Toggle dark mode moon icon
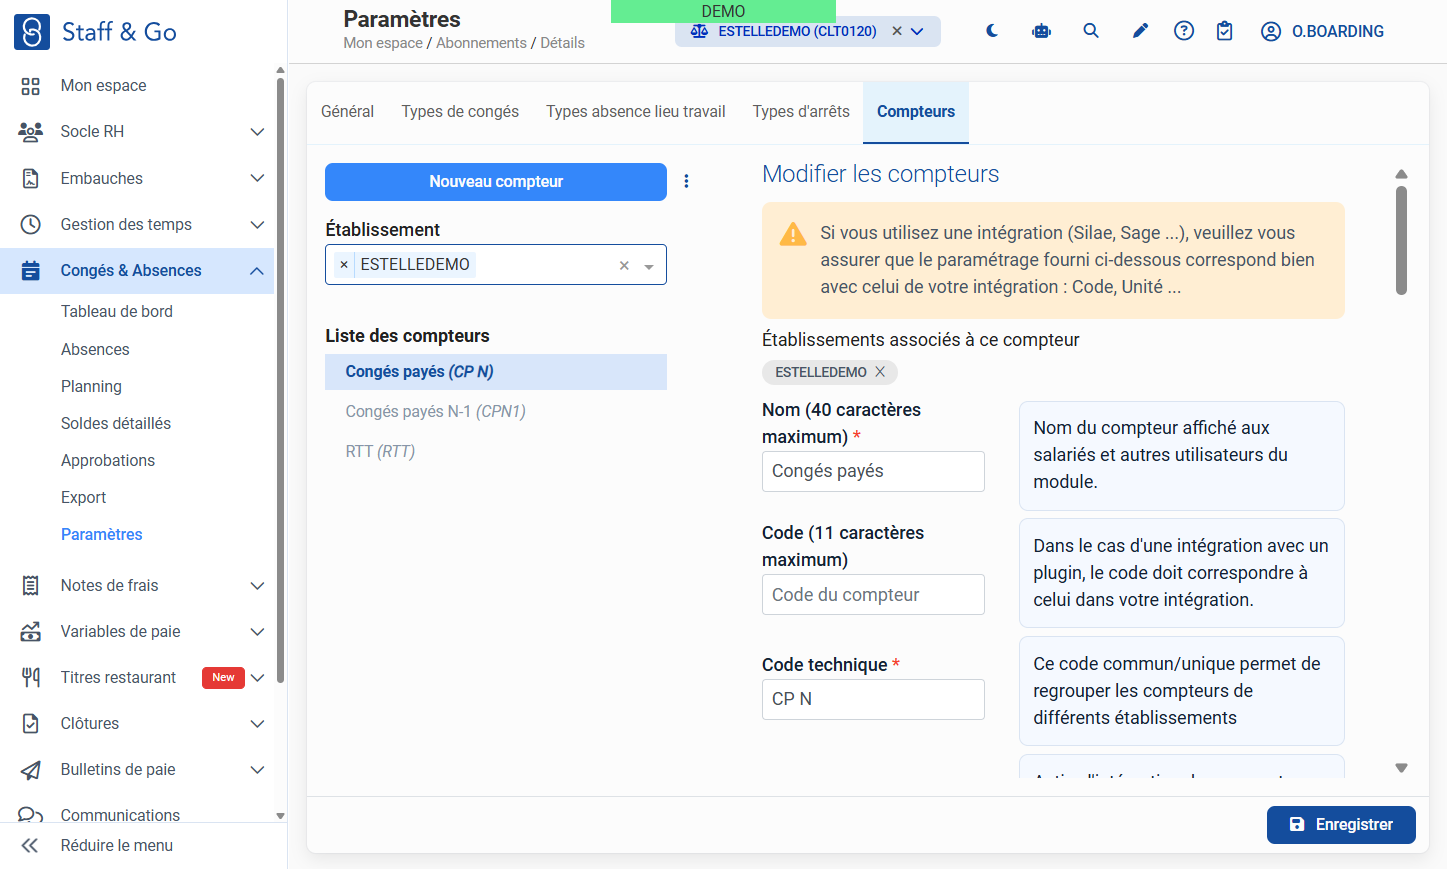The height and width of the screenshot is (869, 1447). click(x=992, y=31)
